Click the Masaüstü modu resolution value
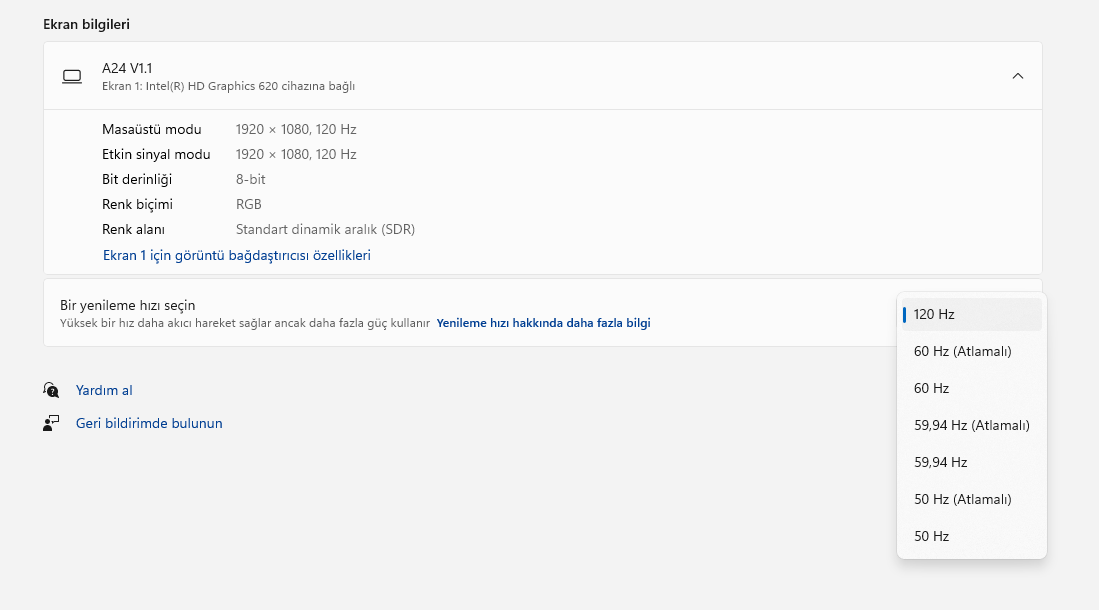This screenshot has width=1099, height=610. coord(296,129)
